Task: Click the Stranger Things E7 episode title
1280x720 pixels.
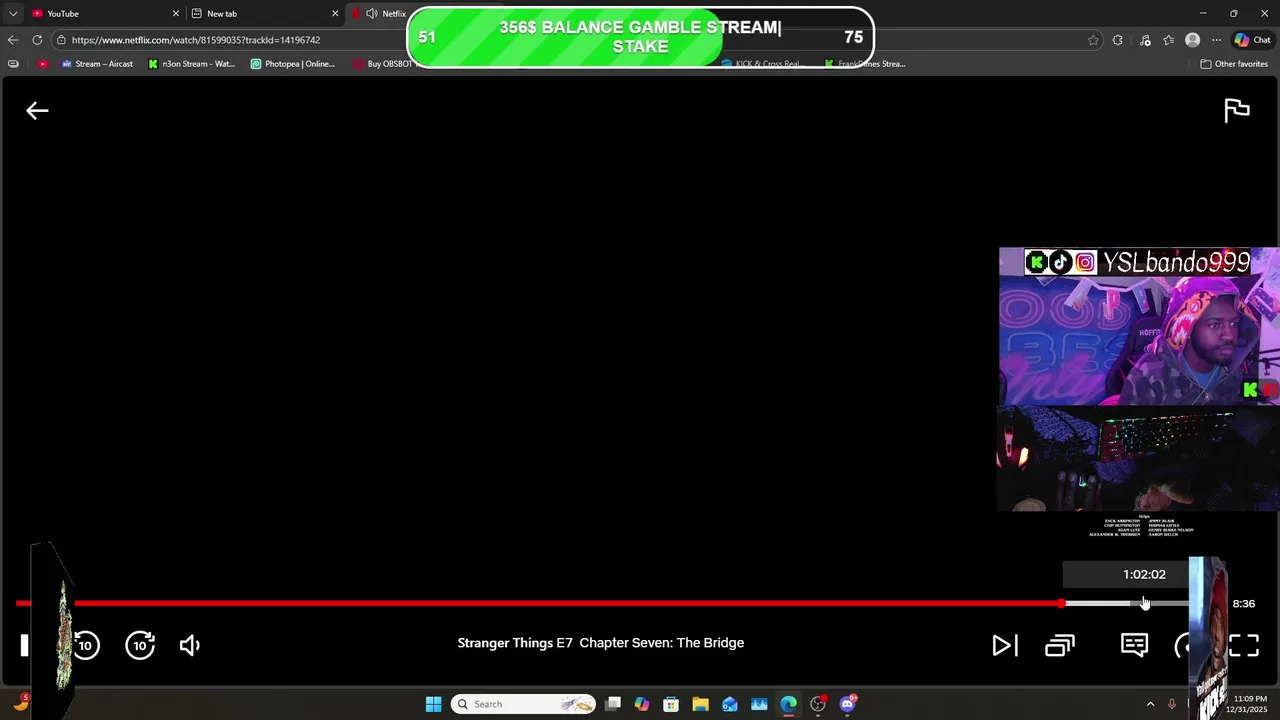Action: coord(600,643)
